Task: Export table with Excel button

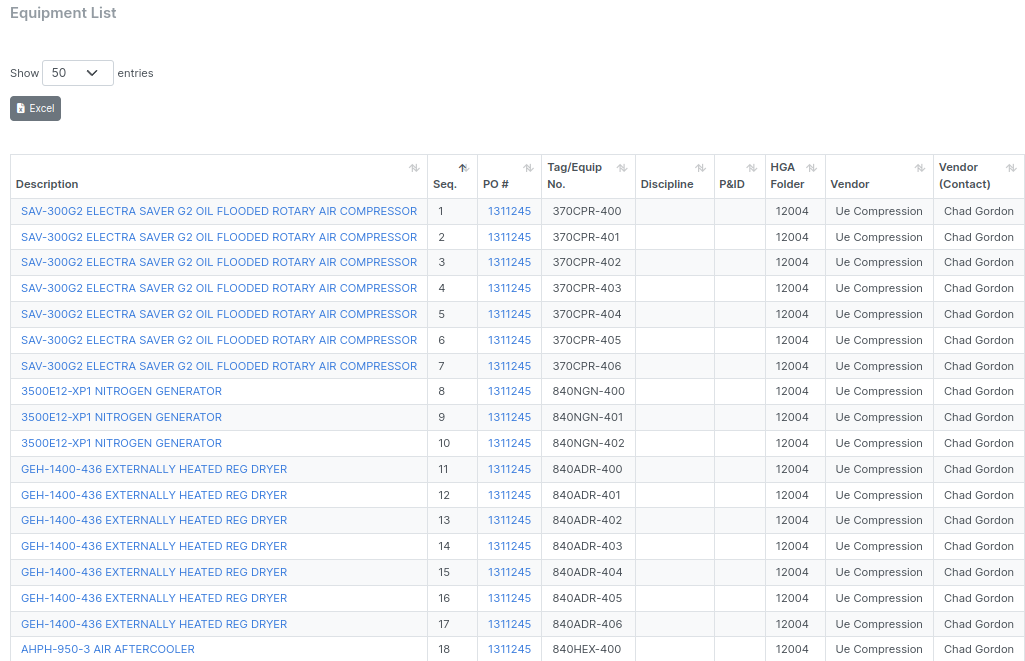Action: coord(35,109)
